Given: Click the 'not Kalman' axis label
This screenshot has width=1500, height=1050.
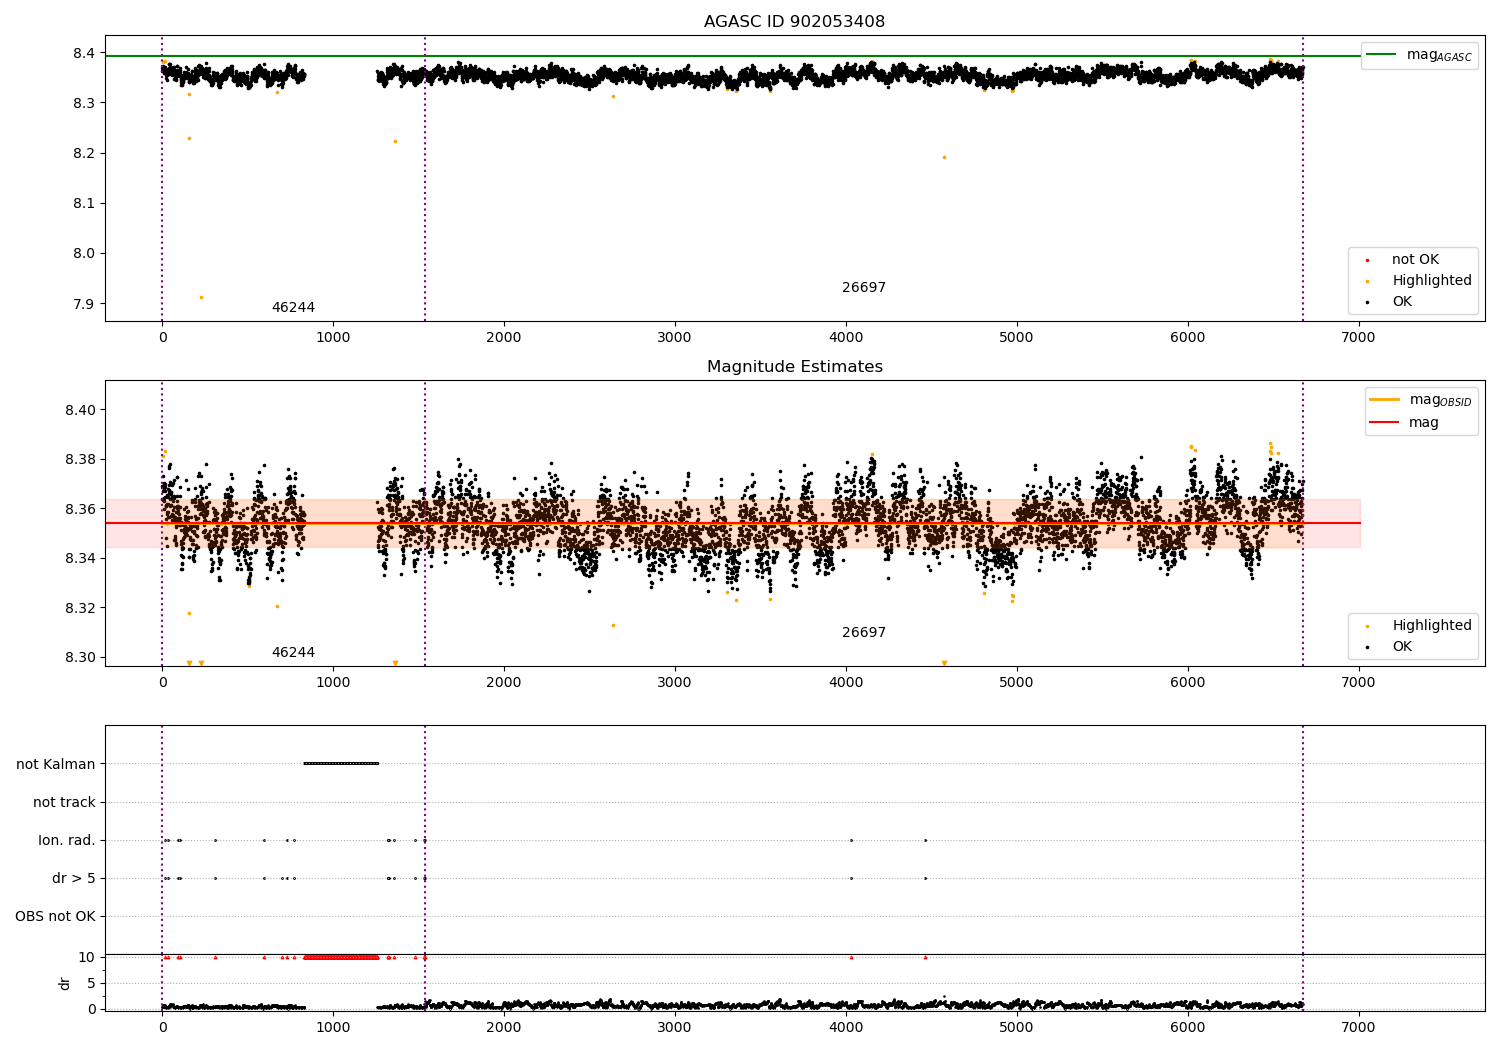Looking at the screenshot, I should (56, 764).
